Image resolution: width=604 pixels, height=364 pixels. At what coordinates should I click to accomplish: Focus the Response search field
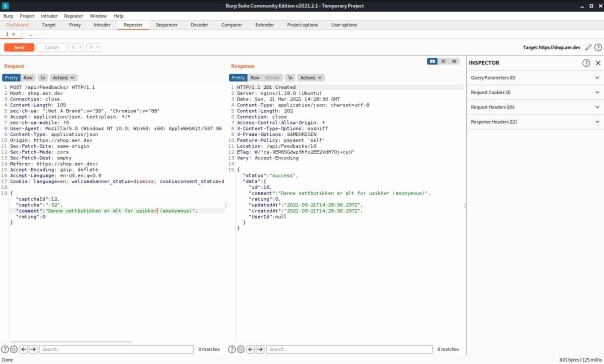(349, 349)
